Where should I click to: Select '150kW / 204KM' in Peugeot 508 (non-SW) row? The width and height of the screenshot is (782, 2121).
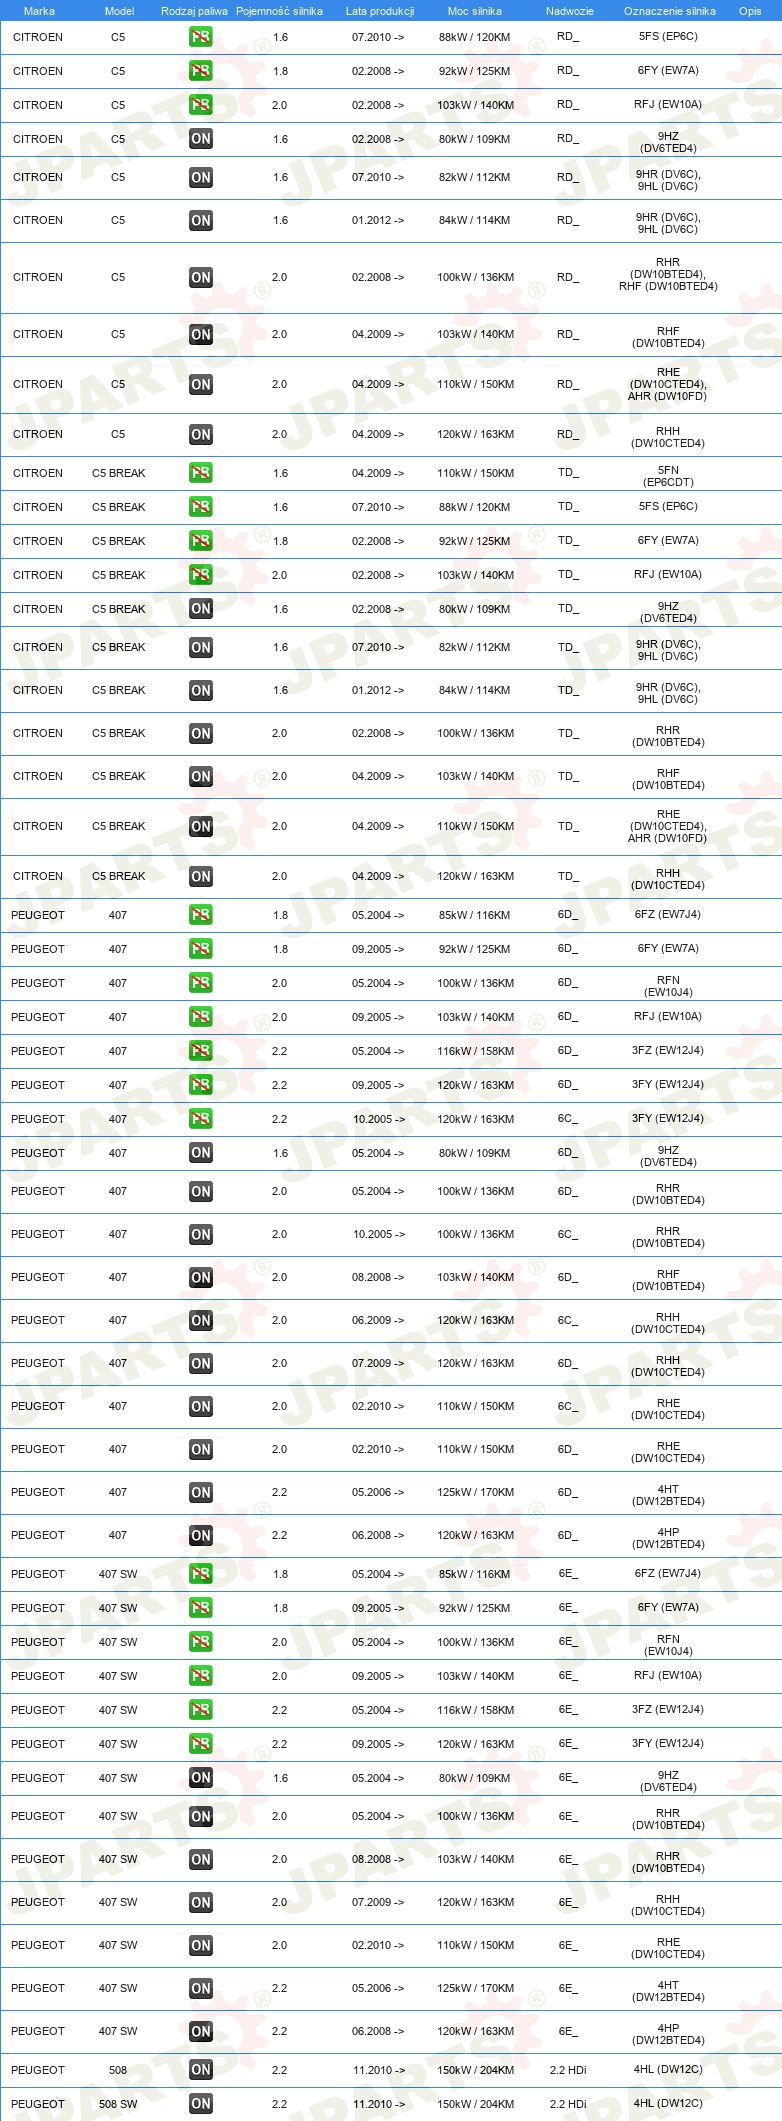[475, 2070]
